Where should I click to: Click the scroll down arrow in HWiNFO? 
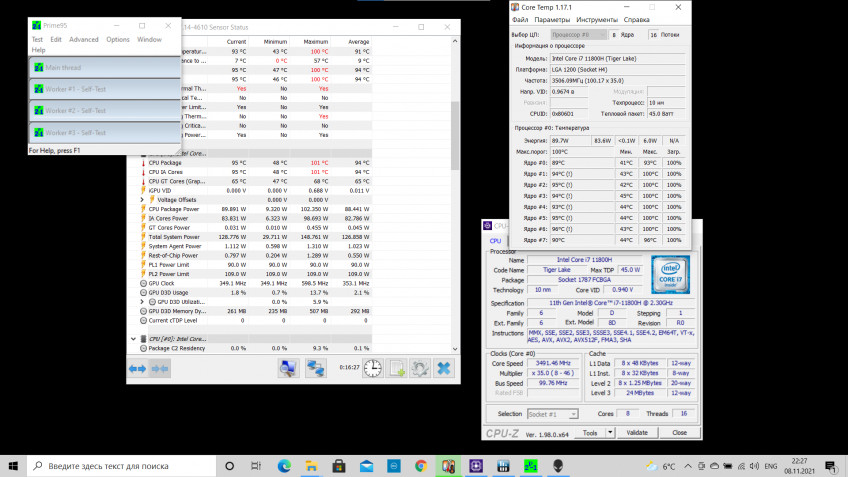[455, 349]
